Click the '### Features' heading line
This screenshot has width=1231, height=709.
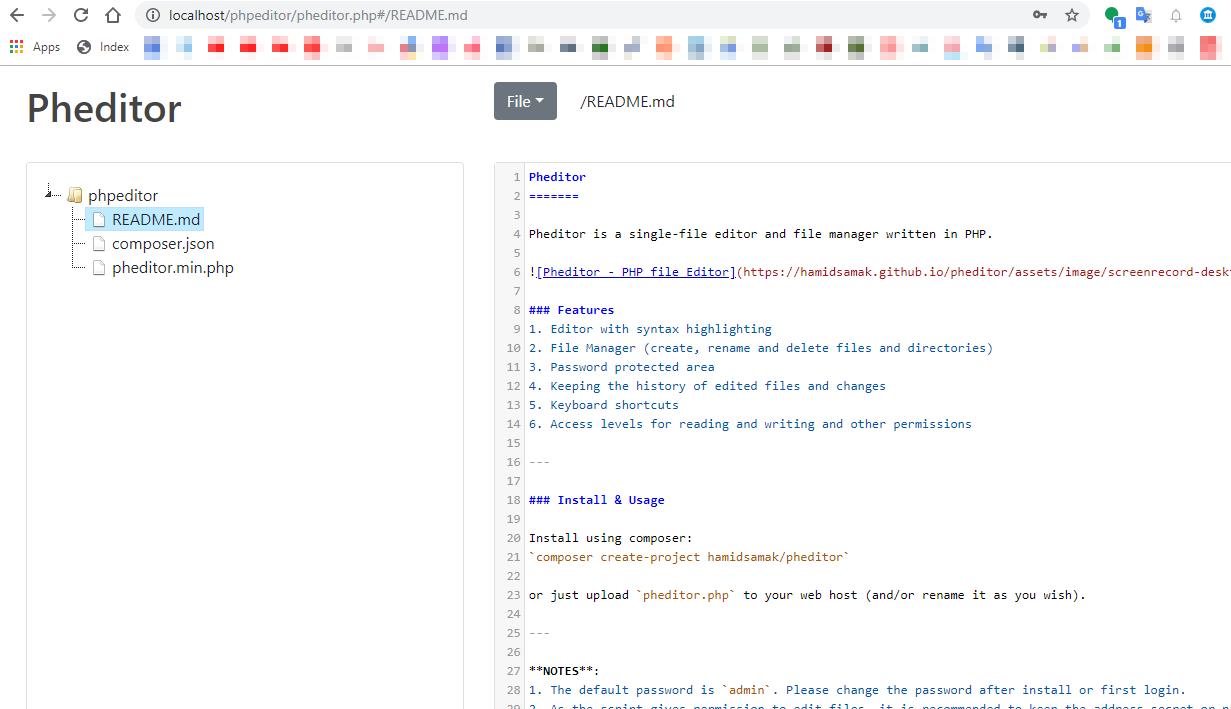pyautogui.click(x=571, y=310)
